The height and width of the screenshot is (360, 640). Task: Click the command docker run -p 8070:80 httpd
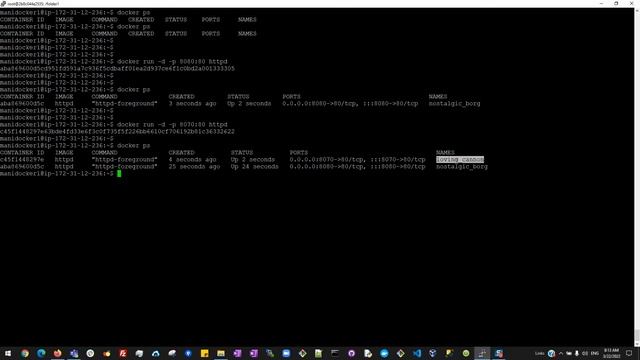[x=172, y=124]
